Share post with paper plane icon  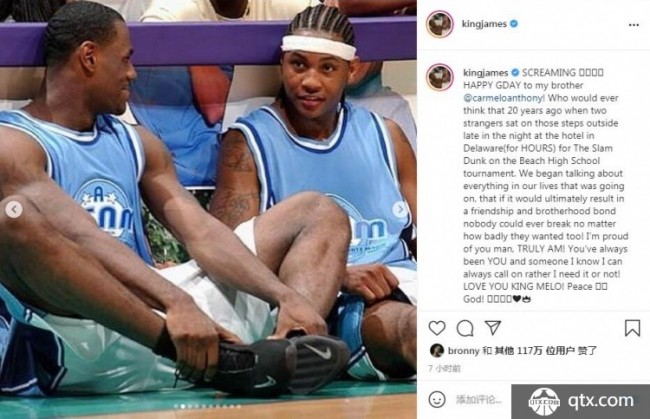point(493,327)
